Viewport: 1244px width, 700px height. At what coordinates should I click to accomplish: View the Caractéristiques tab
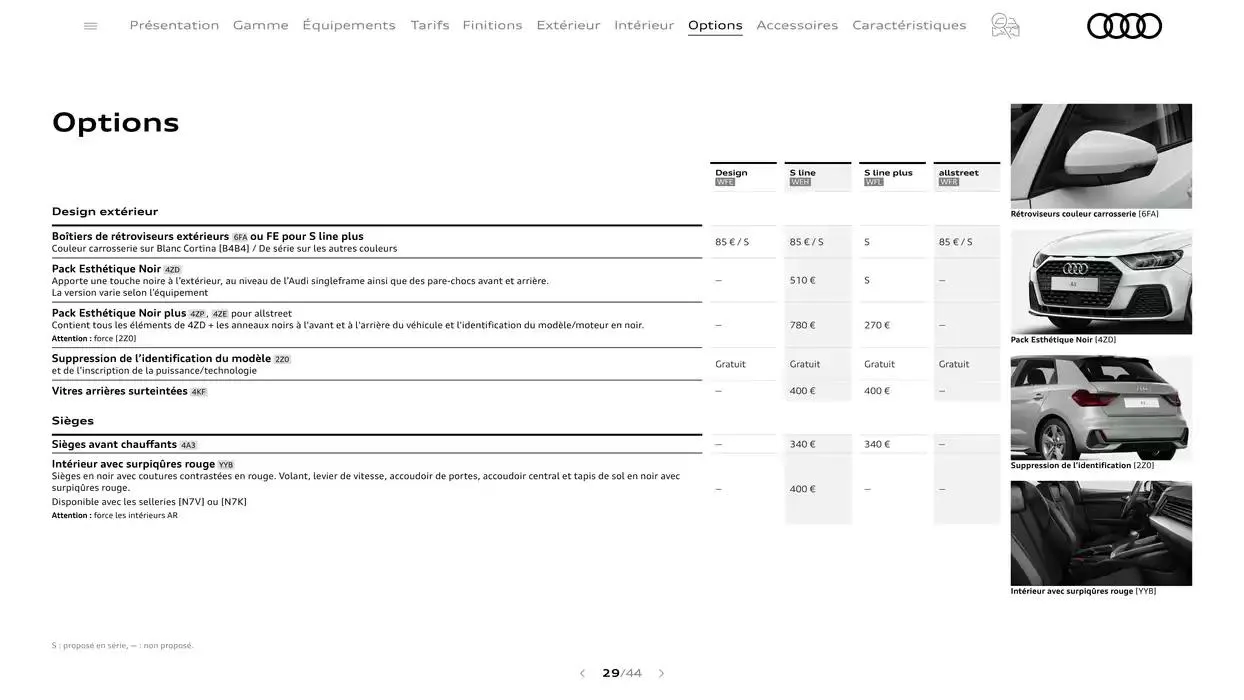click(x=909, y=25)
